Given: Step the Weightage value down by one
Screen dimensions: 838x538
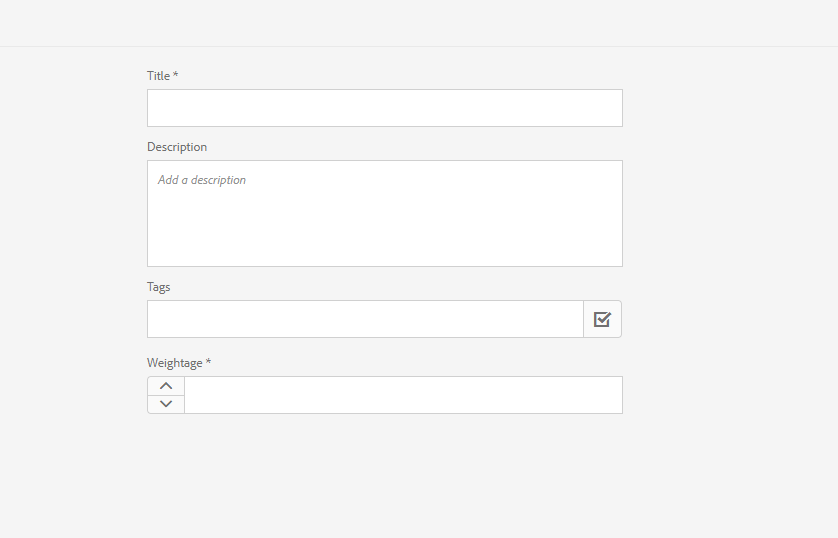Looking at the screenshot, I should pyautogui.click(x=166, y=404).
